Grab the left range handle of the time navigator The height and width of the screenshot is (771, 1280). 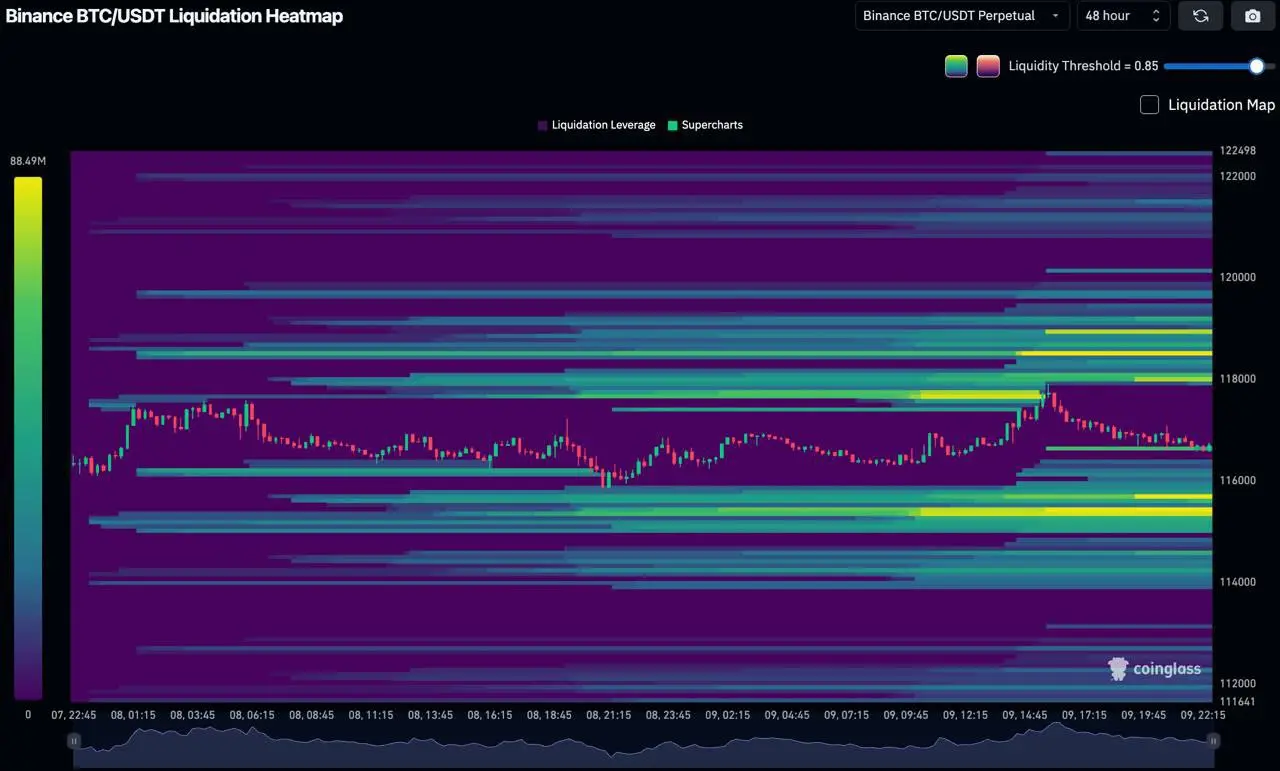[74, 741]
